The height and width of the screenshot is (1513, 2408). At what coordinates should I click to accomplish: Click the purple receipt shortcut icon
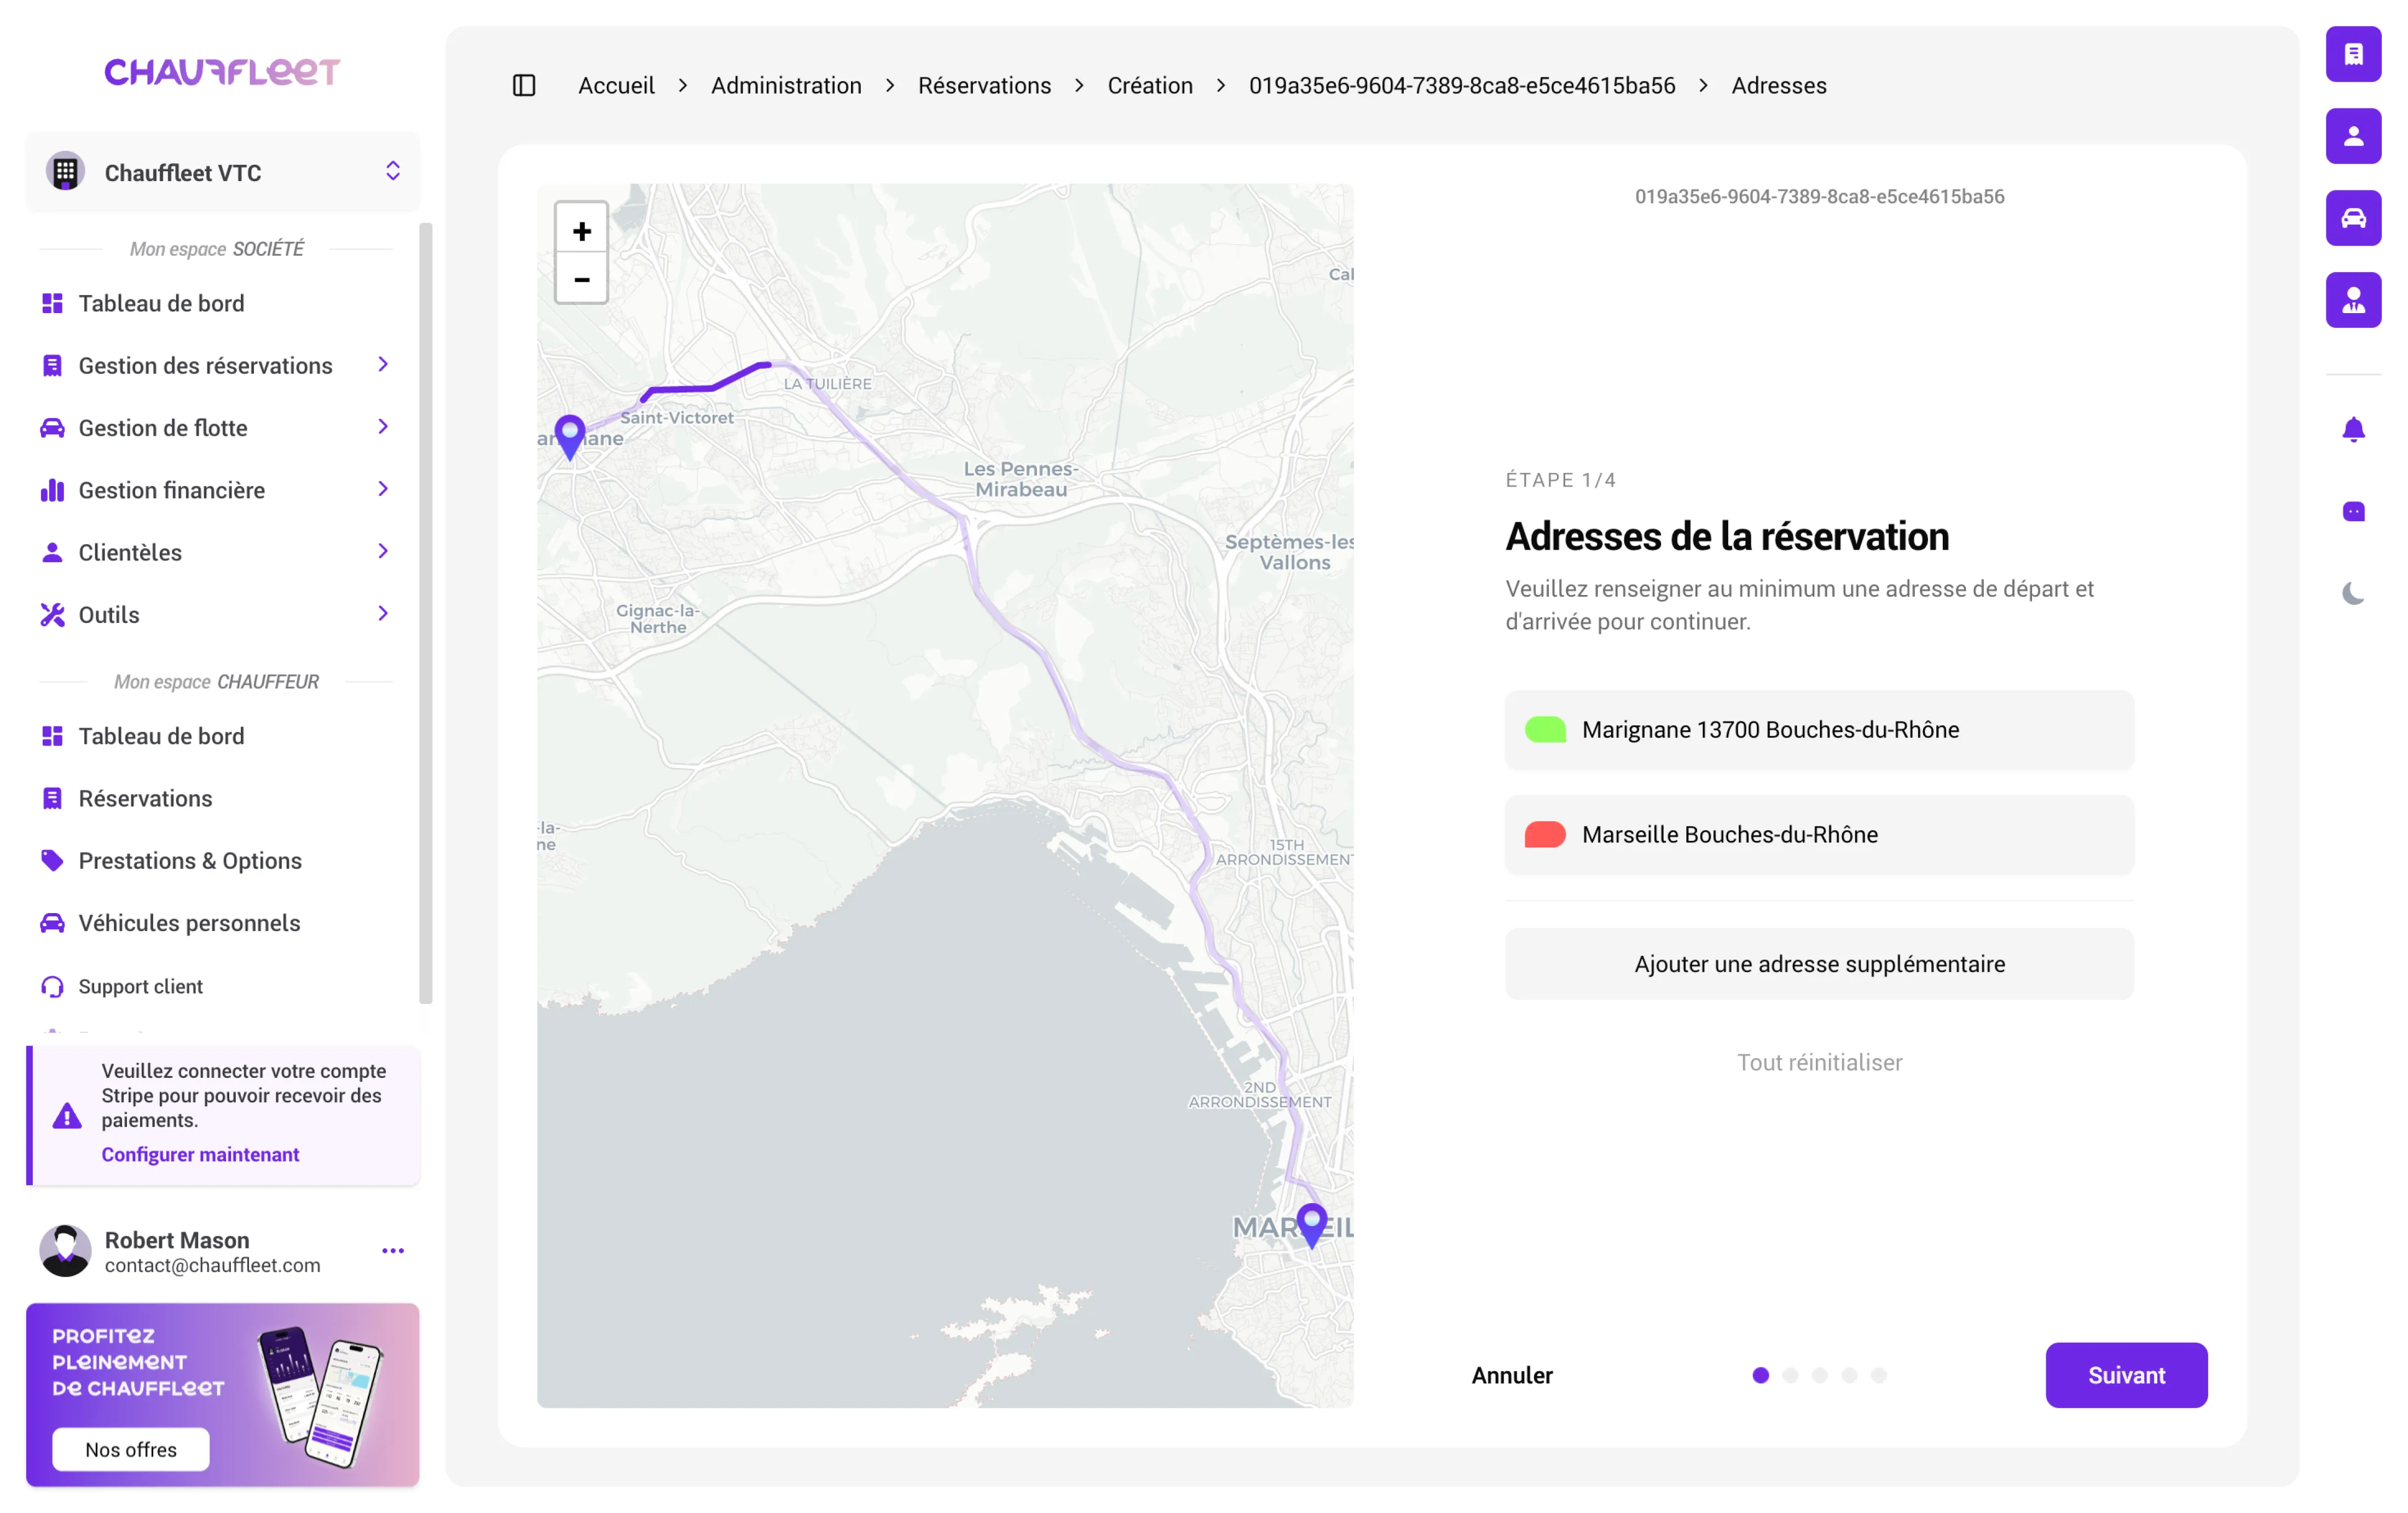pyautogui.click(x=2353, y=54)
